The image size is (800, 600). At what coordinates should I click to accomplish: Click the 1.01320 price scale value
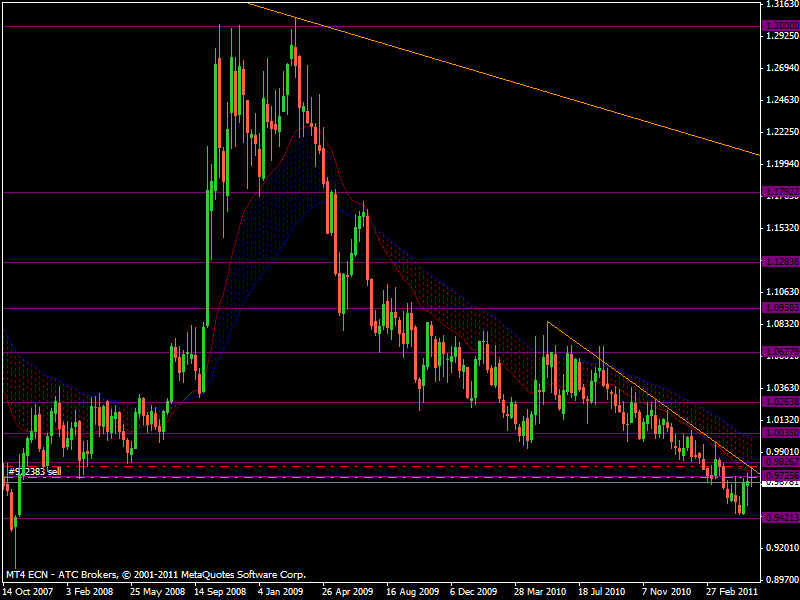tap(782, 420)
